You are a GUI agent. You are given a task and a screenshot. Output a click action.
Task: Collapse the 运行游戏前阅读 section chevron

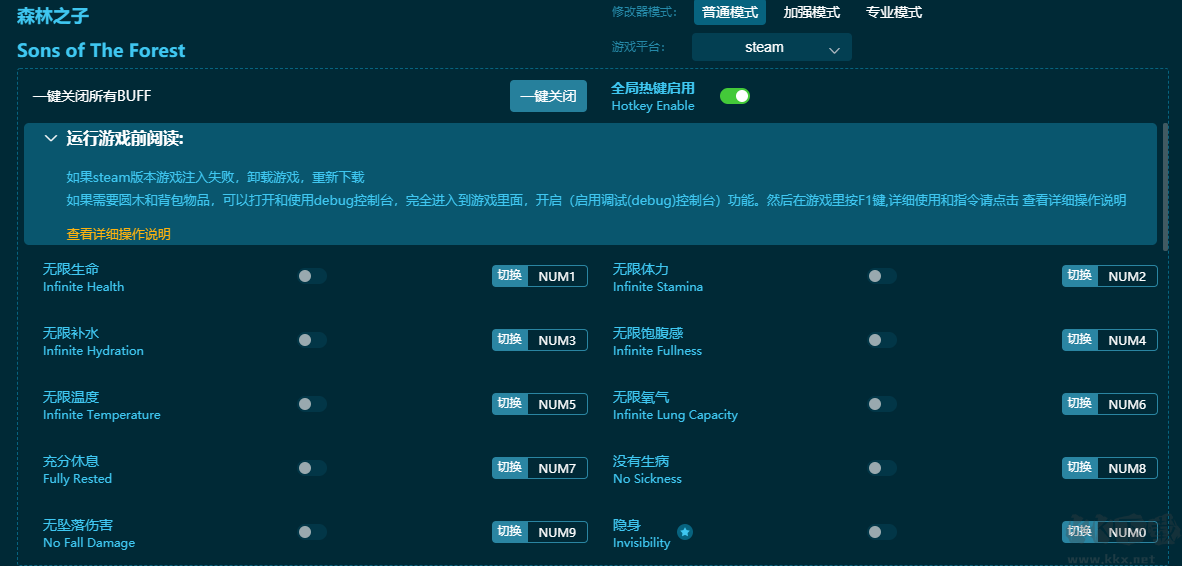[51, 139]
